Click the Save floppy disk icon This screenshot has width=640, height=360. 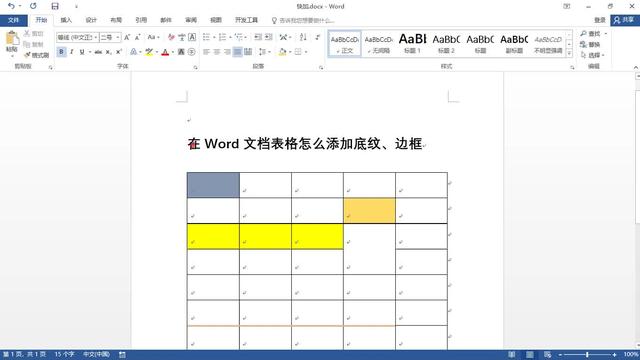(55, 6)
